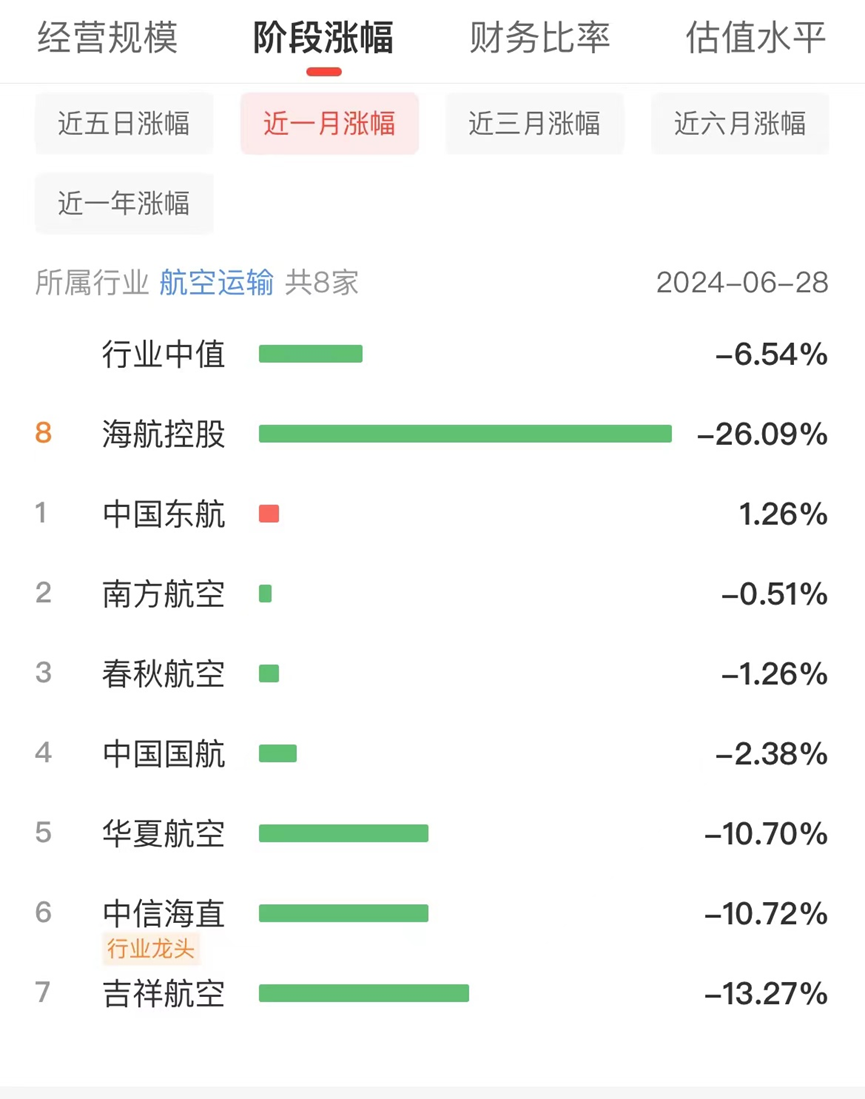Switch to the 估值水平 tab
Screen dimensions: 865x1099
(x=756, y=39)
